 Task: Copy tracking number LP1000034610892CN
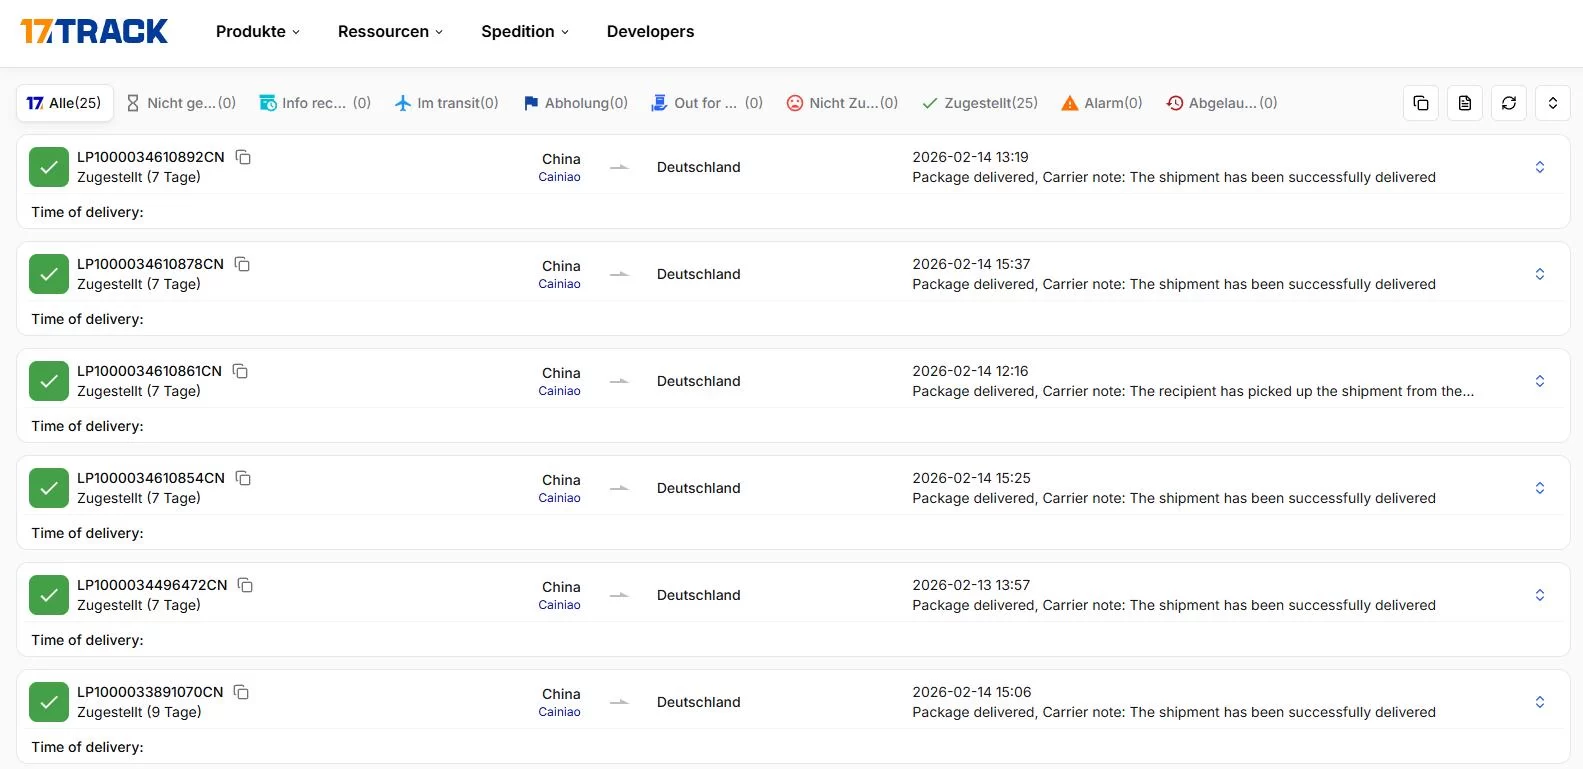pos(243,157)
